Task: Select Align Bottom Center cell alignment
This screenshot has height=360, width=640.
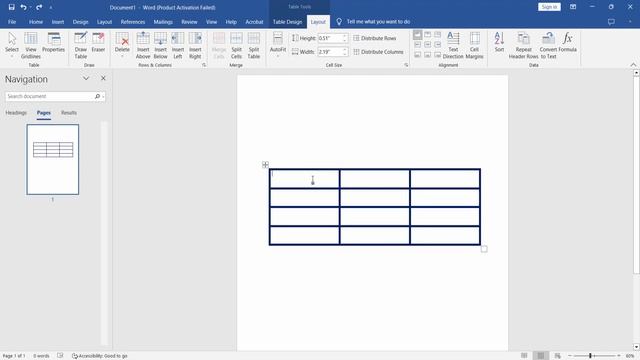Action: (x=427, y=54)
